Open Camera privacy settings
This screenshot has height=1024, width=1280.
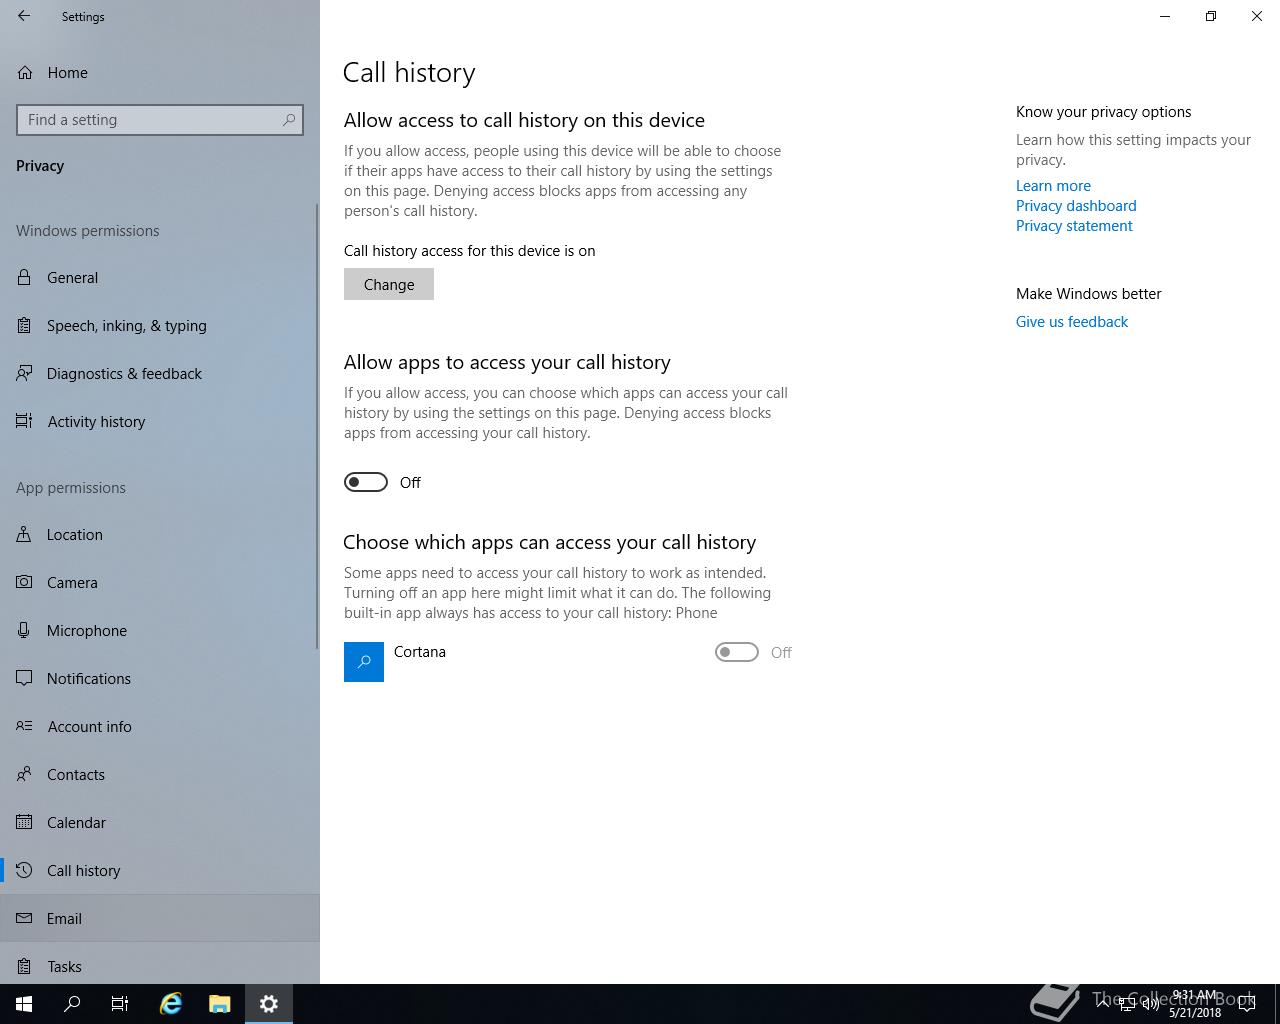click(x=158, y=582)
